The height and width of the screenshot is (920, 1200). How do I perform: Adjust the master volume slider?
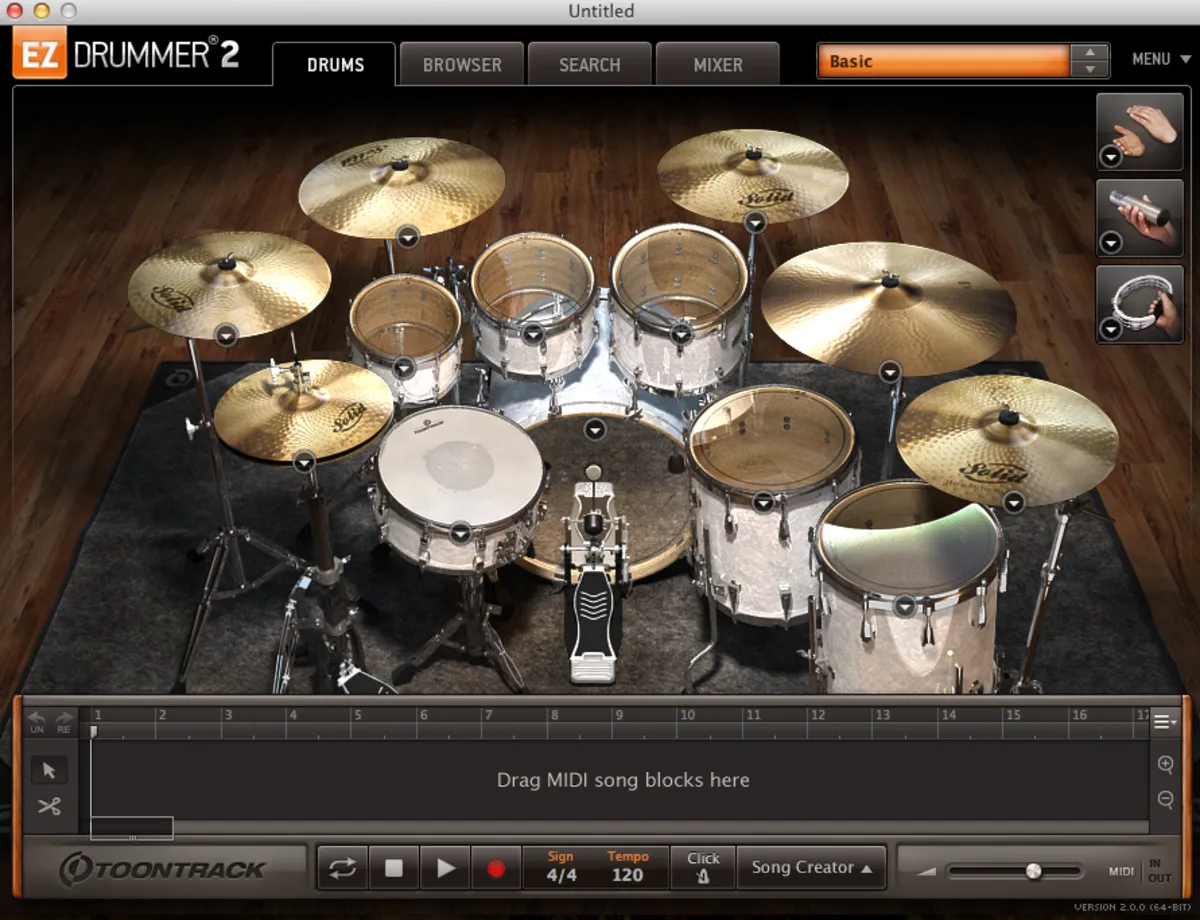1014,871
